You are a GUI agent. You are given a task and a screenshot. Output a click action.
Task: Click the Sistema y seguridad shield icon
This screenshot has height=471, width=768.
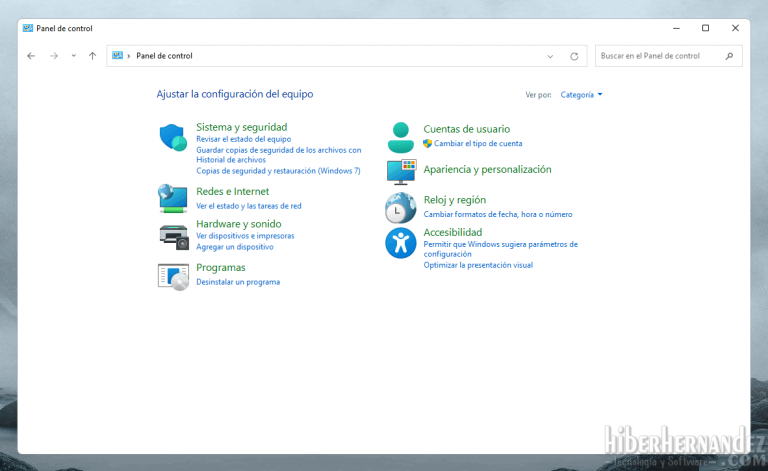[x=173, y=137]
